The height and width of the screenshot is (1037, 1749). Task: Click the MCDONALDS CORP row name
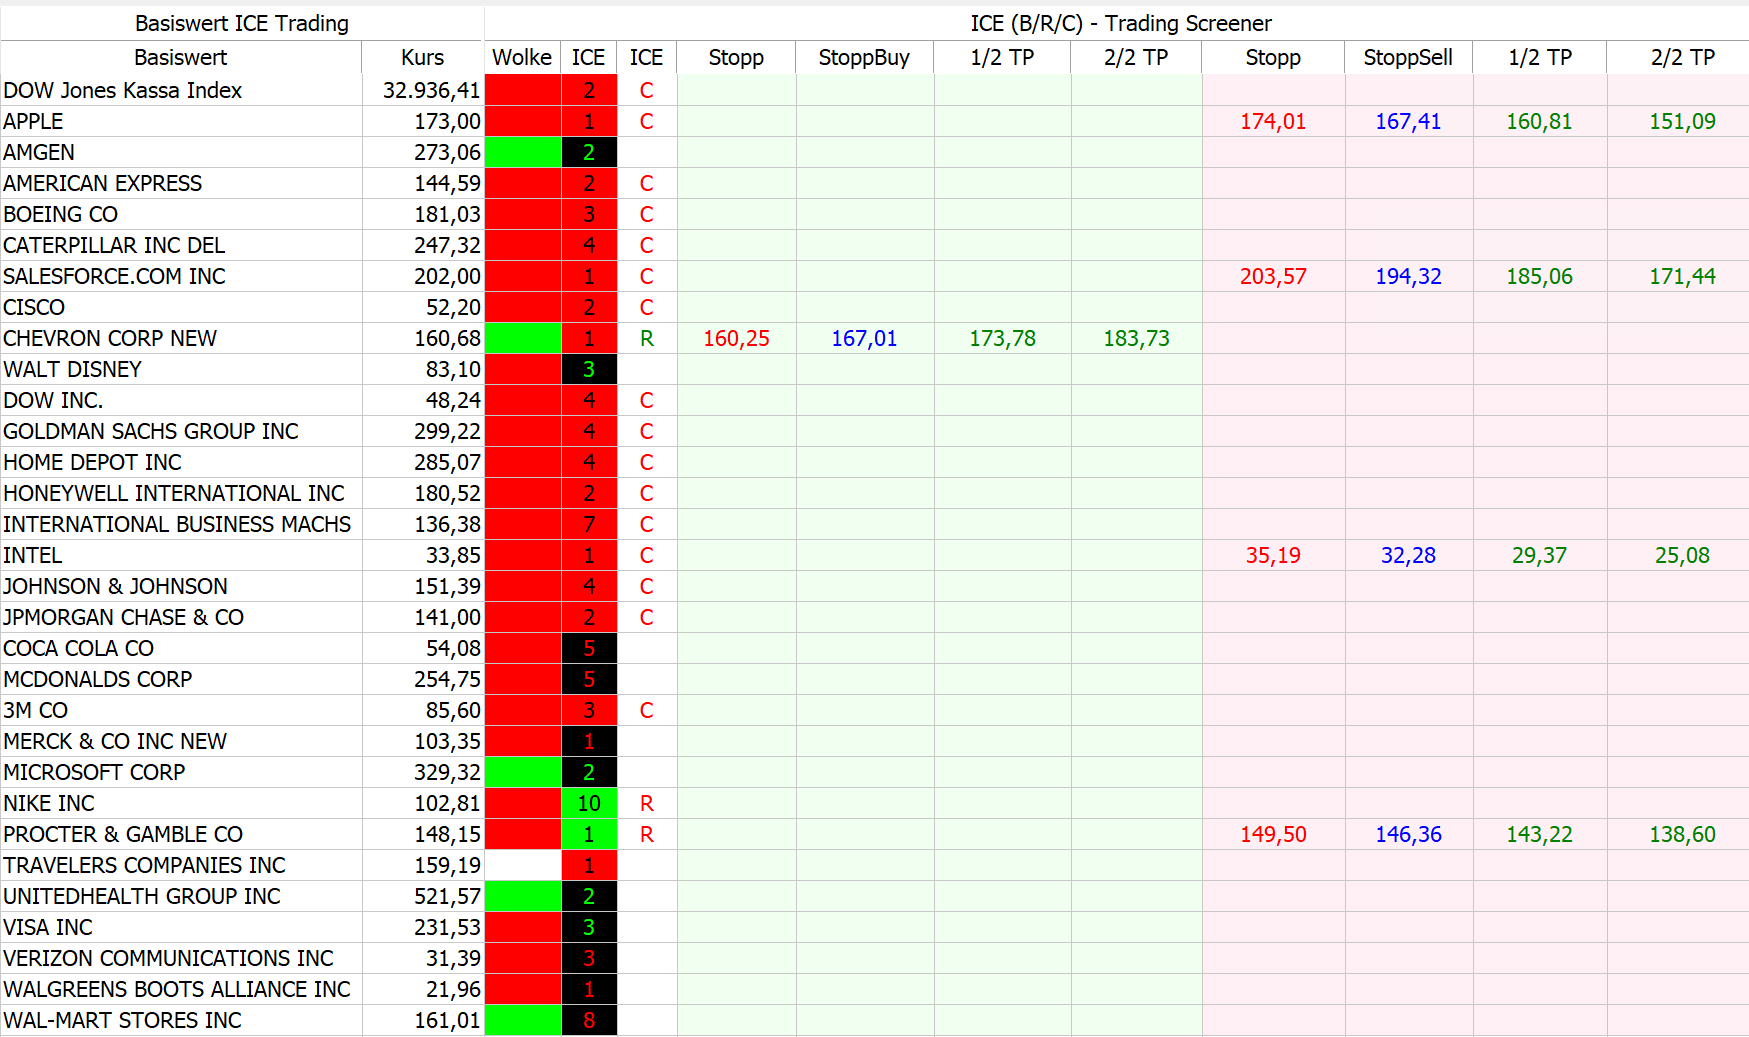(x=97, y=679)
